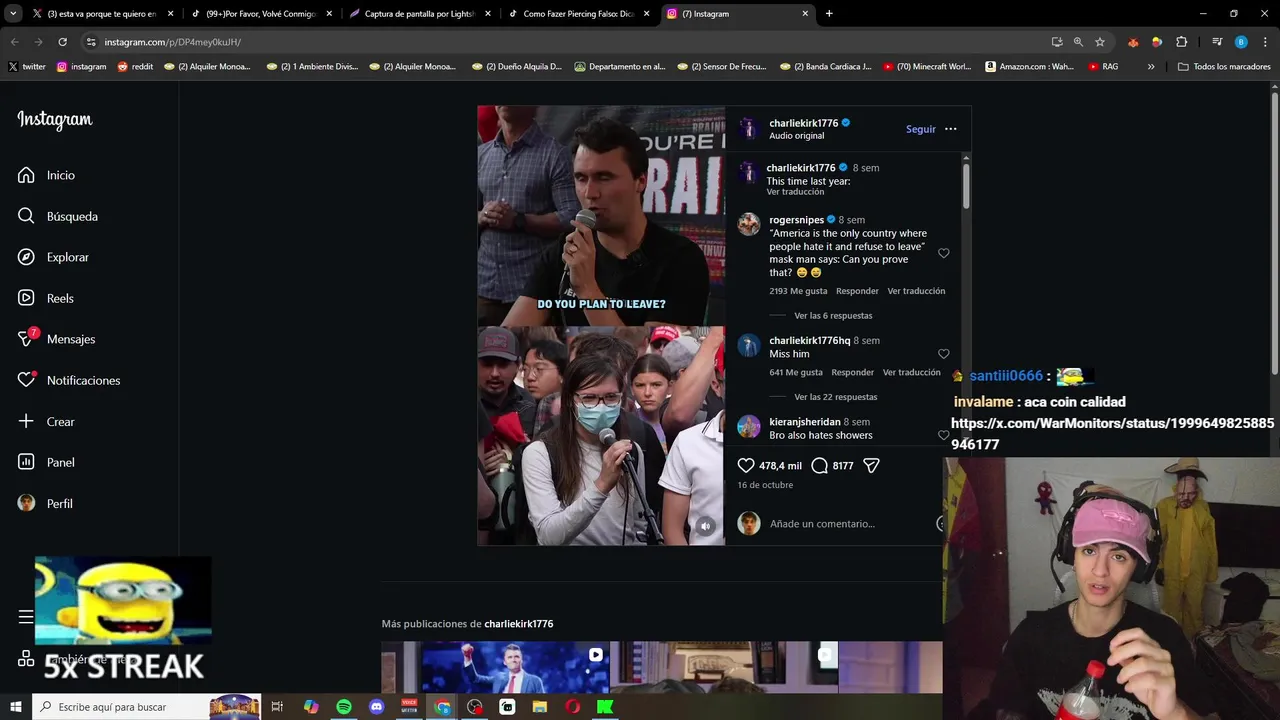Open rogersnipes profile from comment
1280x720 pixels.
pyautogui.click(x=796, y=220)
